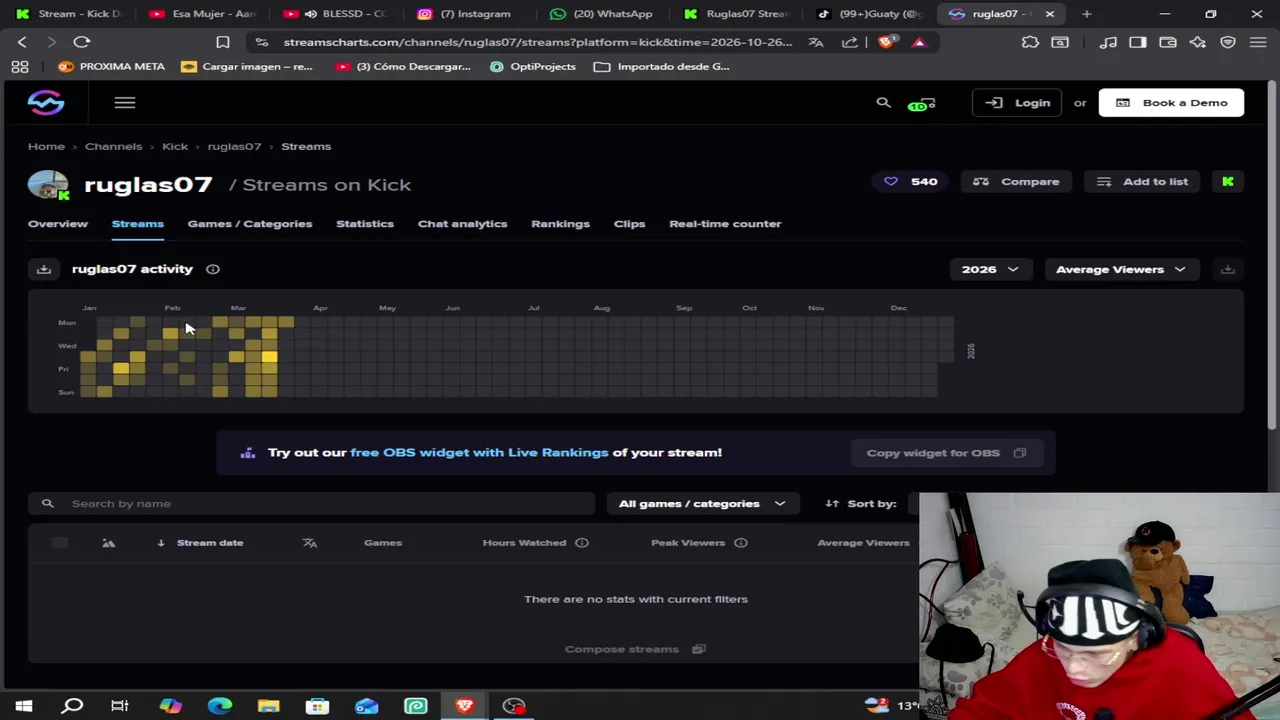Screen dimensions: 1280x720
Task: Open the Average Viewers metric dropdown
Action: 1121,269
